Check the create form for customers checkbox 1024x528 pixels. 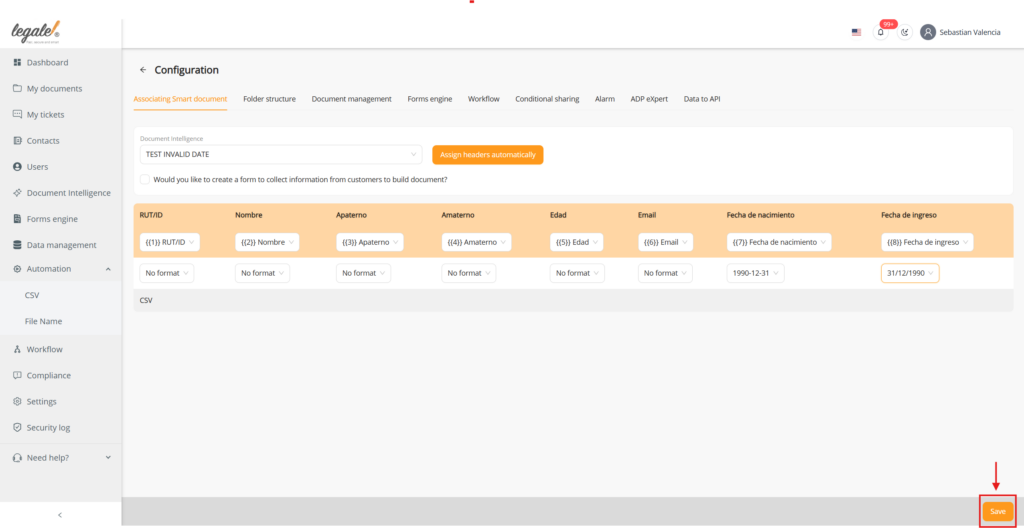coord(144,179)
